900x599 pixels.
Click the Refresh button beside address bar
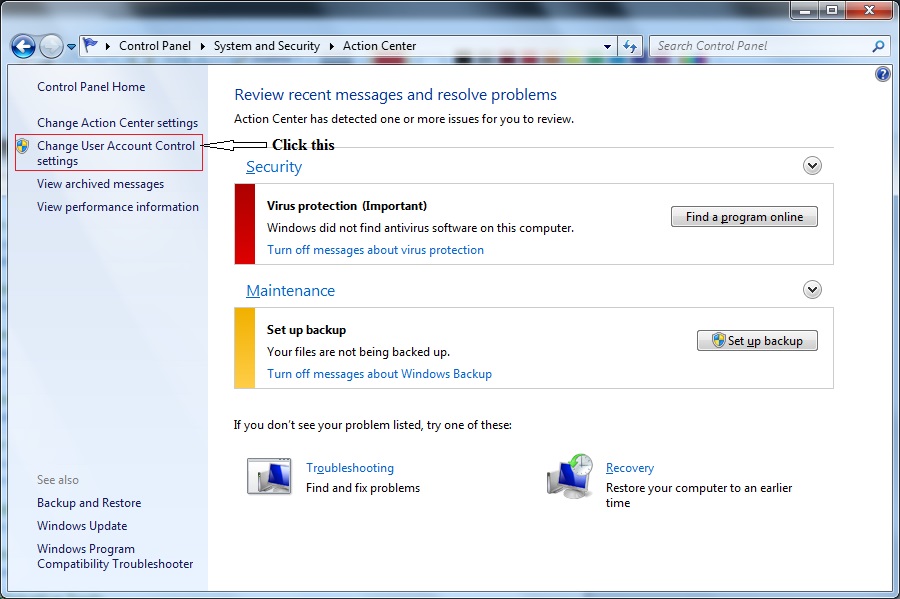coord(630,46)
